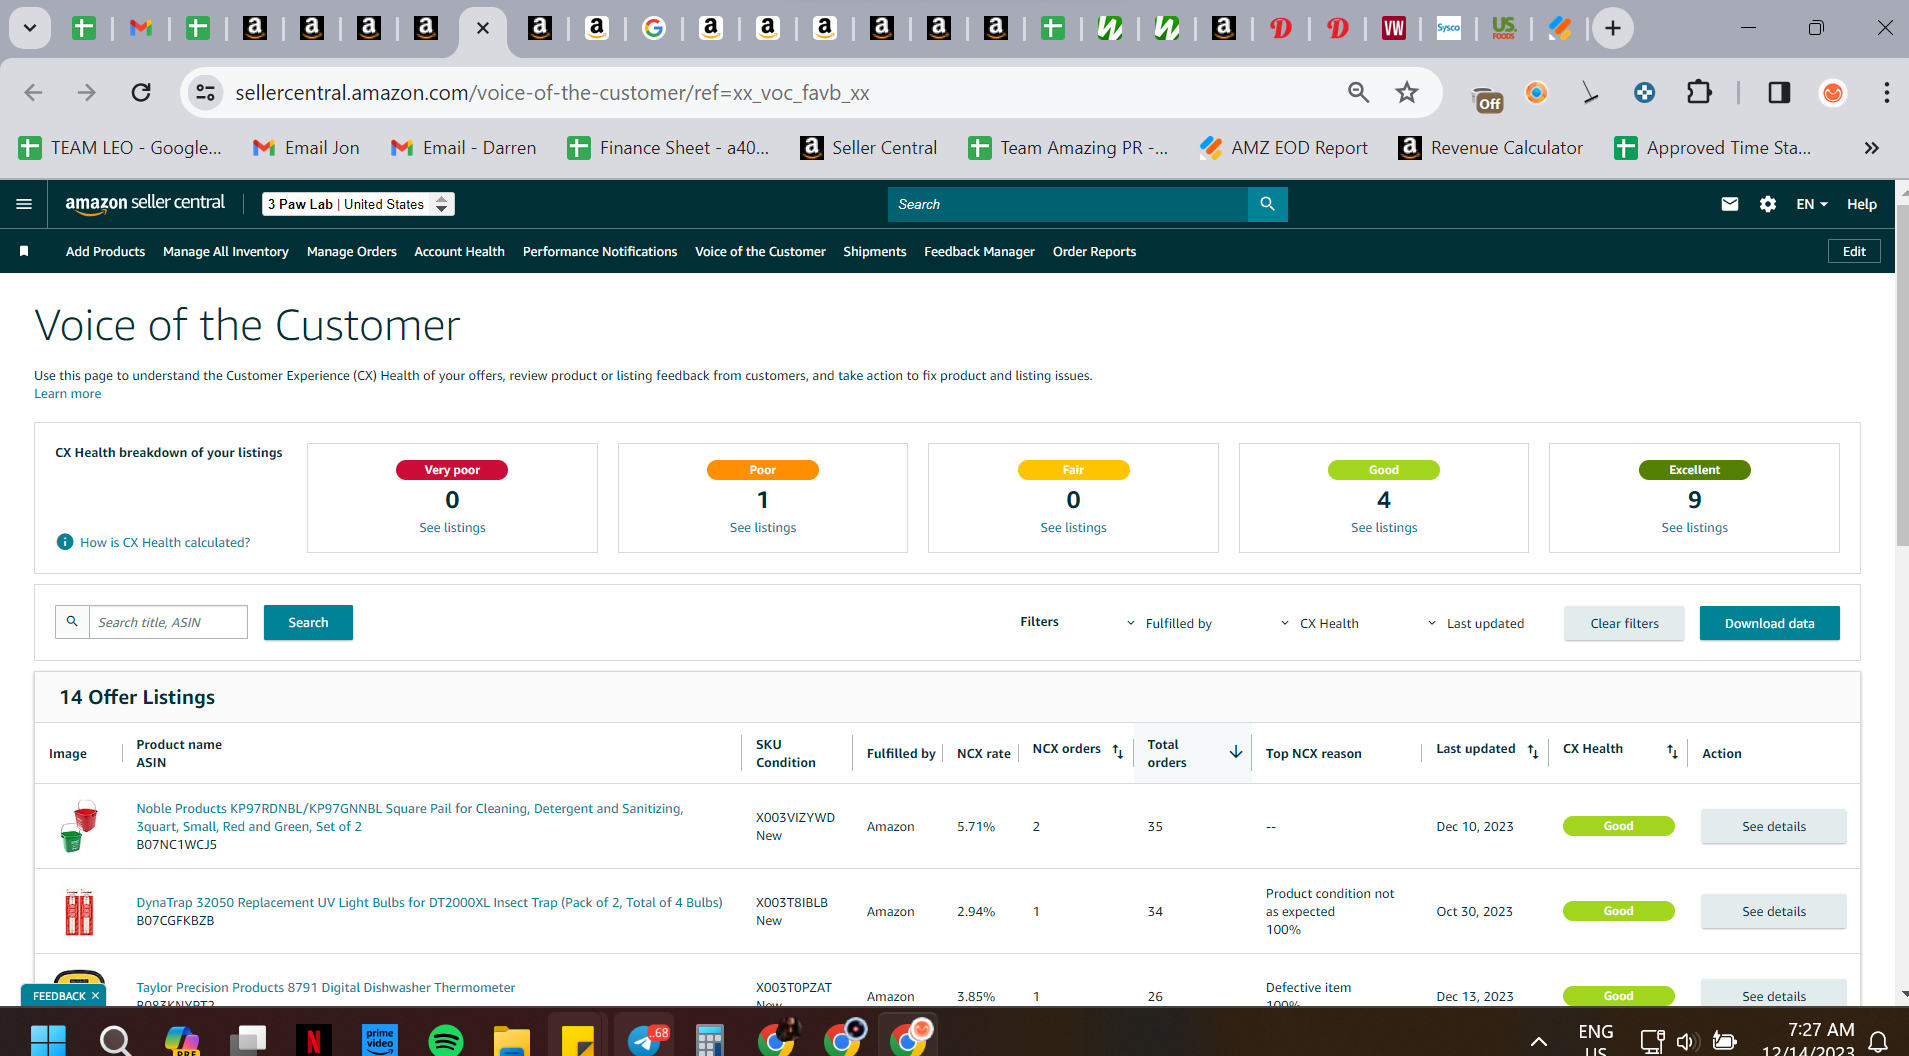Open See listings under Poor
The image size is (1909, 1056).
tap(763, 527)
